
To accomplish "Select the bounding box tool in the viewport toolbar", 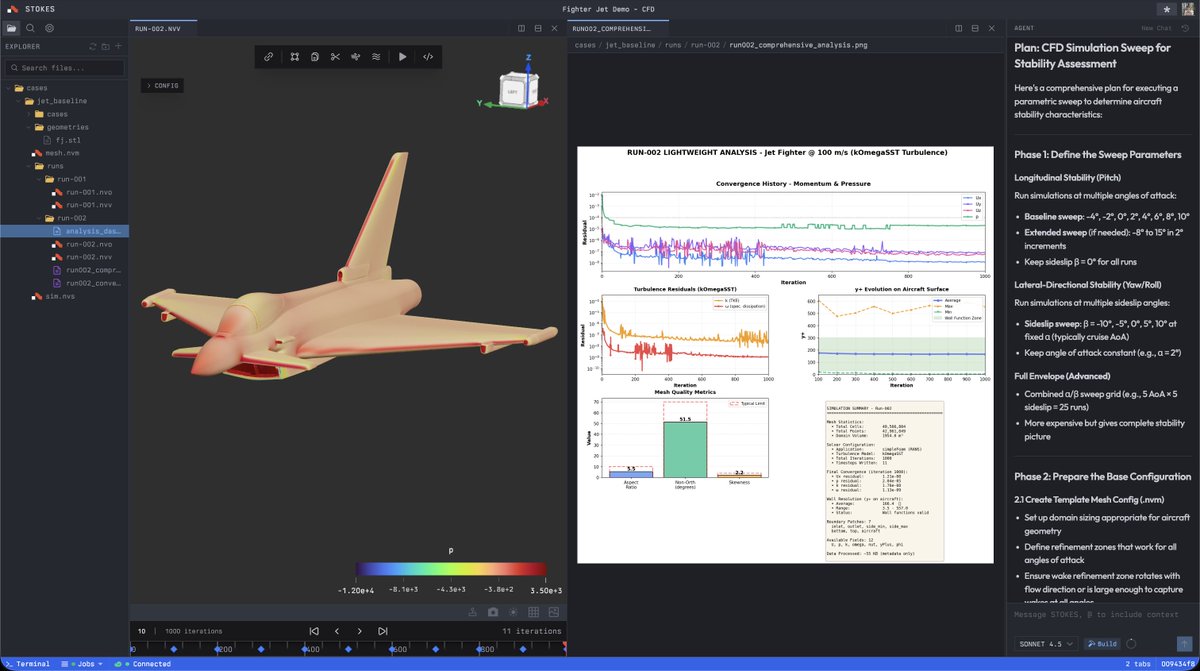I will (295, 57).
